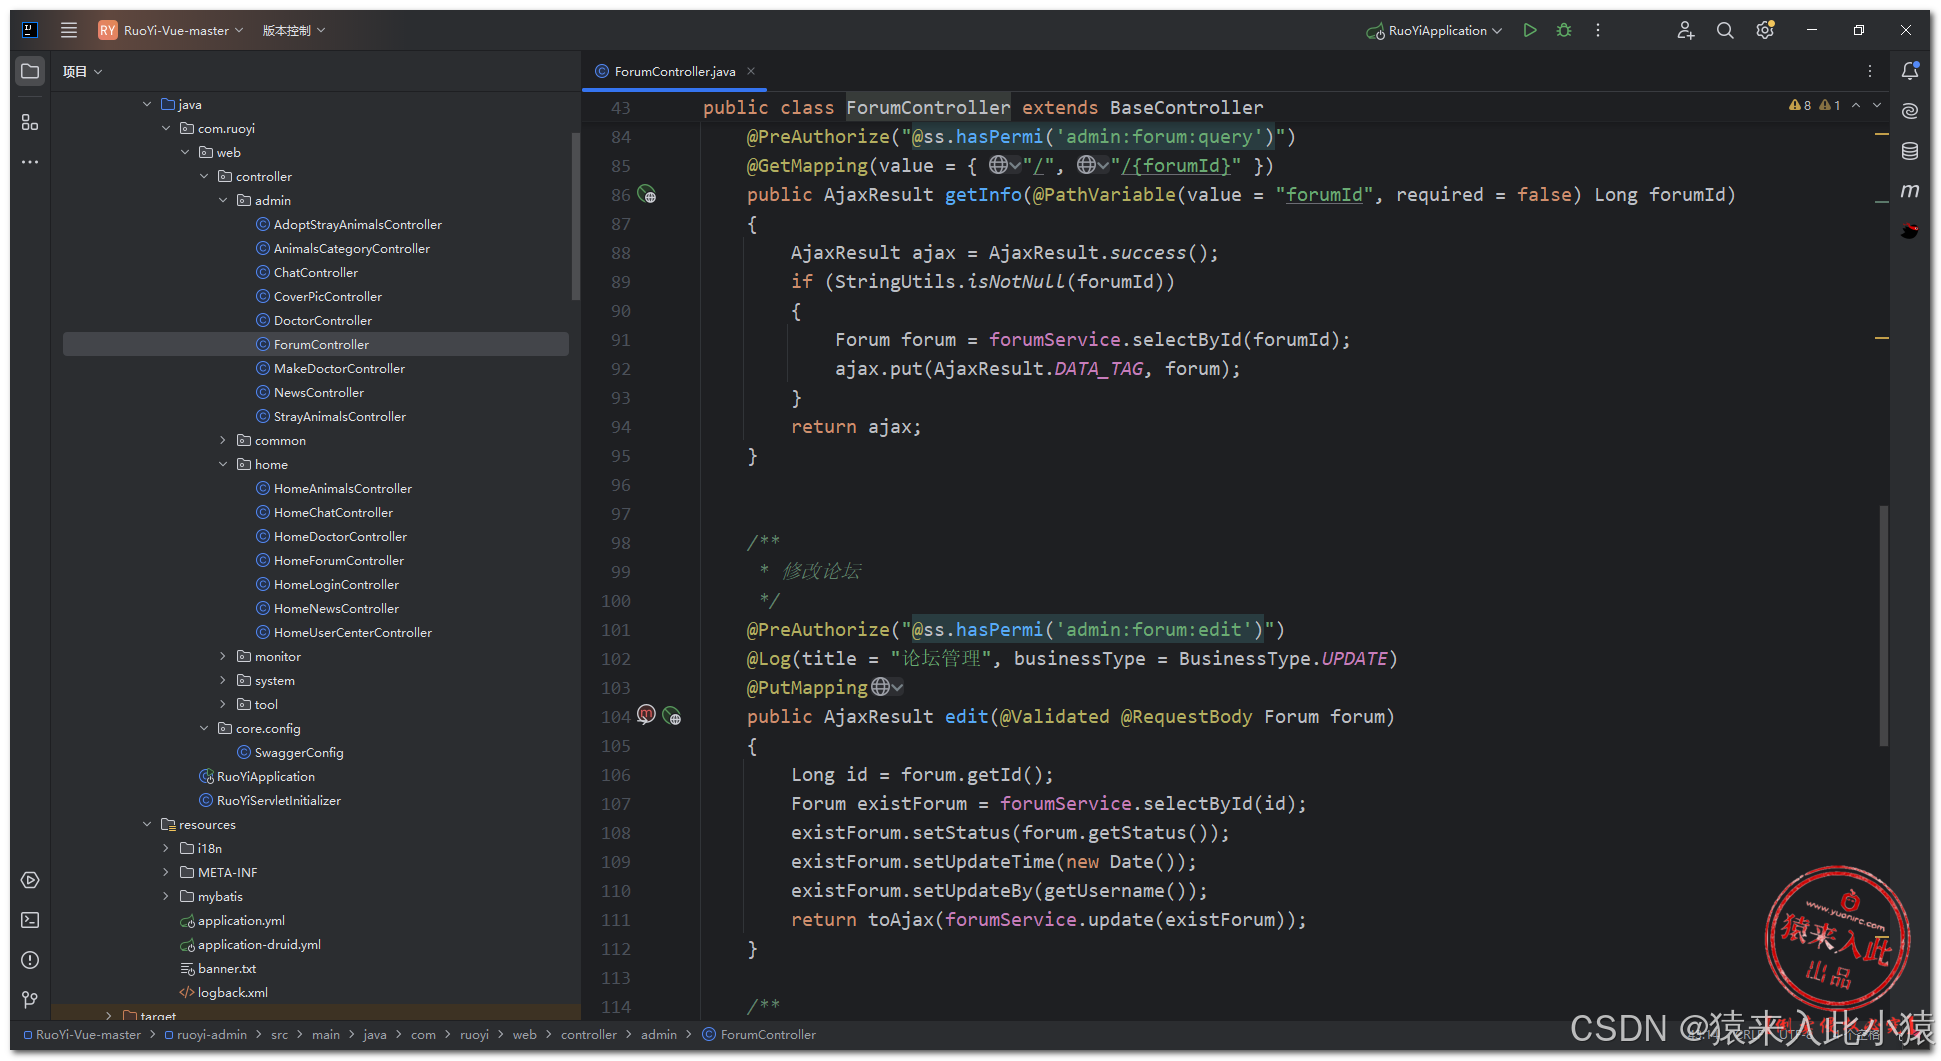This screenshot has width=1941, height=1061.
Task: Close the ForumController.java tab
Action: (x=751, y=71)
